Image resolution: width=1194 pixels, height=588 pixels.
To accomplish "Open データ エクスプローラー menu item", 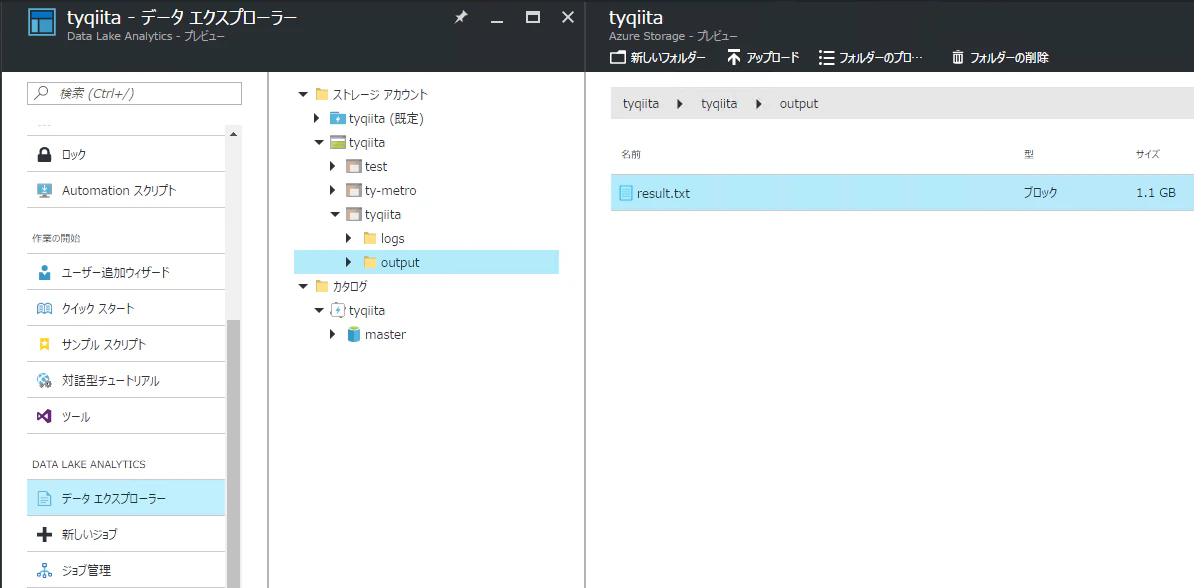I will pos(126,498).
